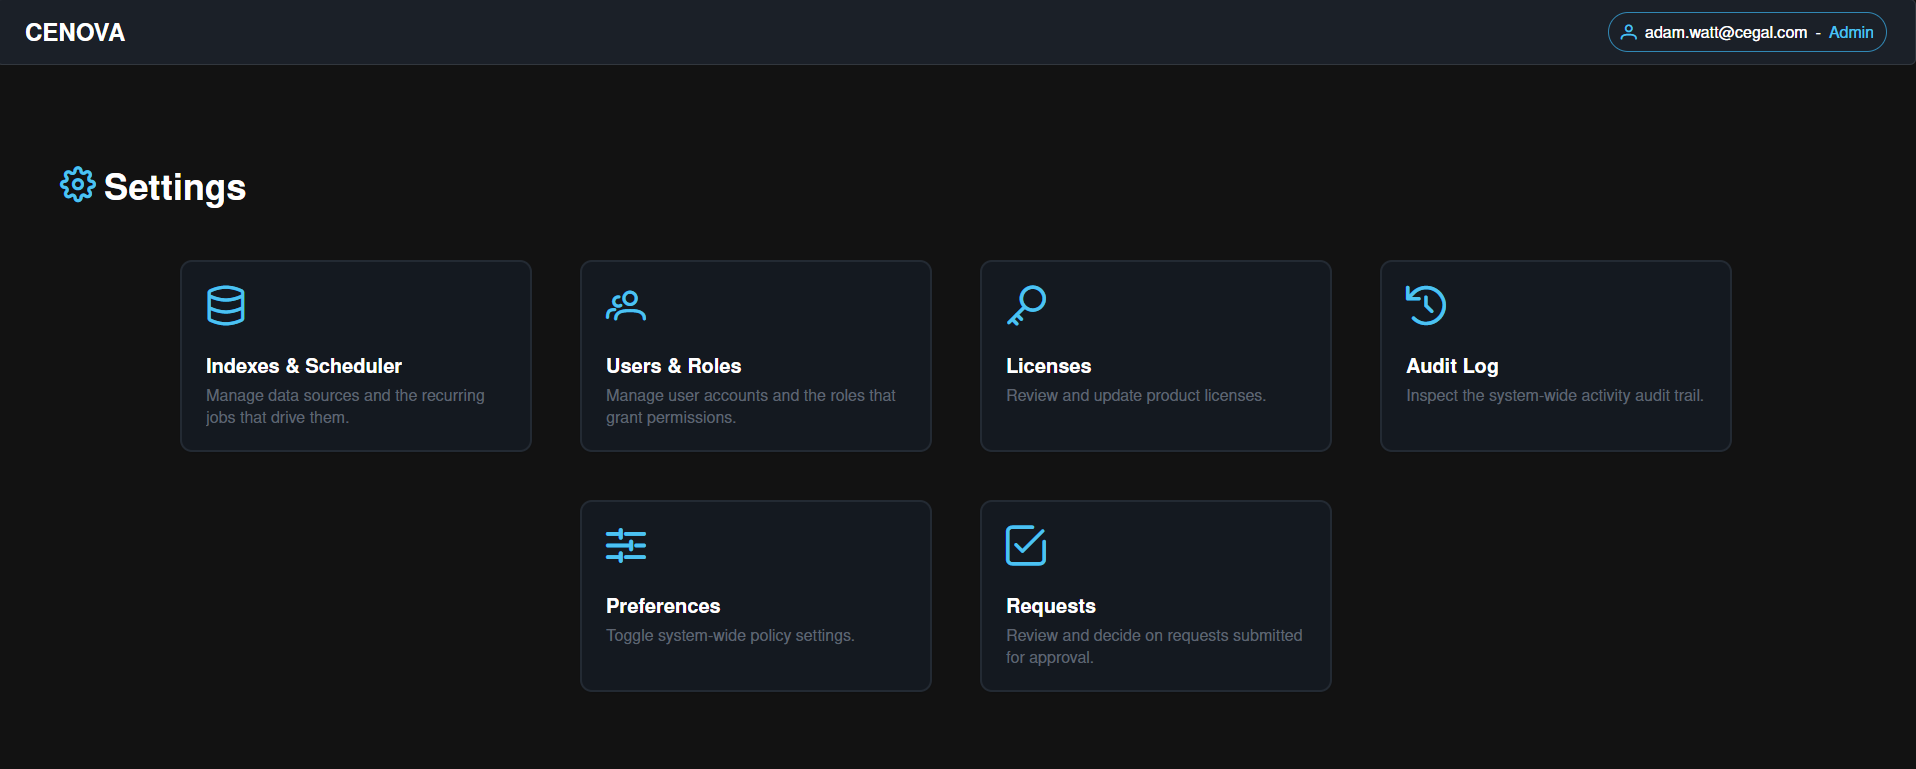Click the history clock icon on Audit Log
1916x769 pixels.
(x=1426, y=305)
